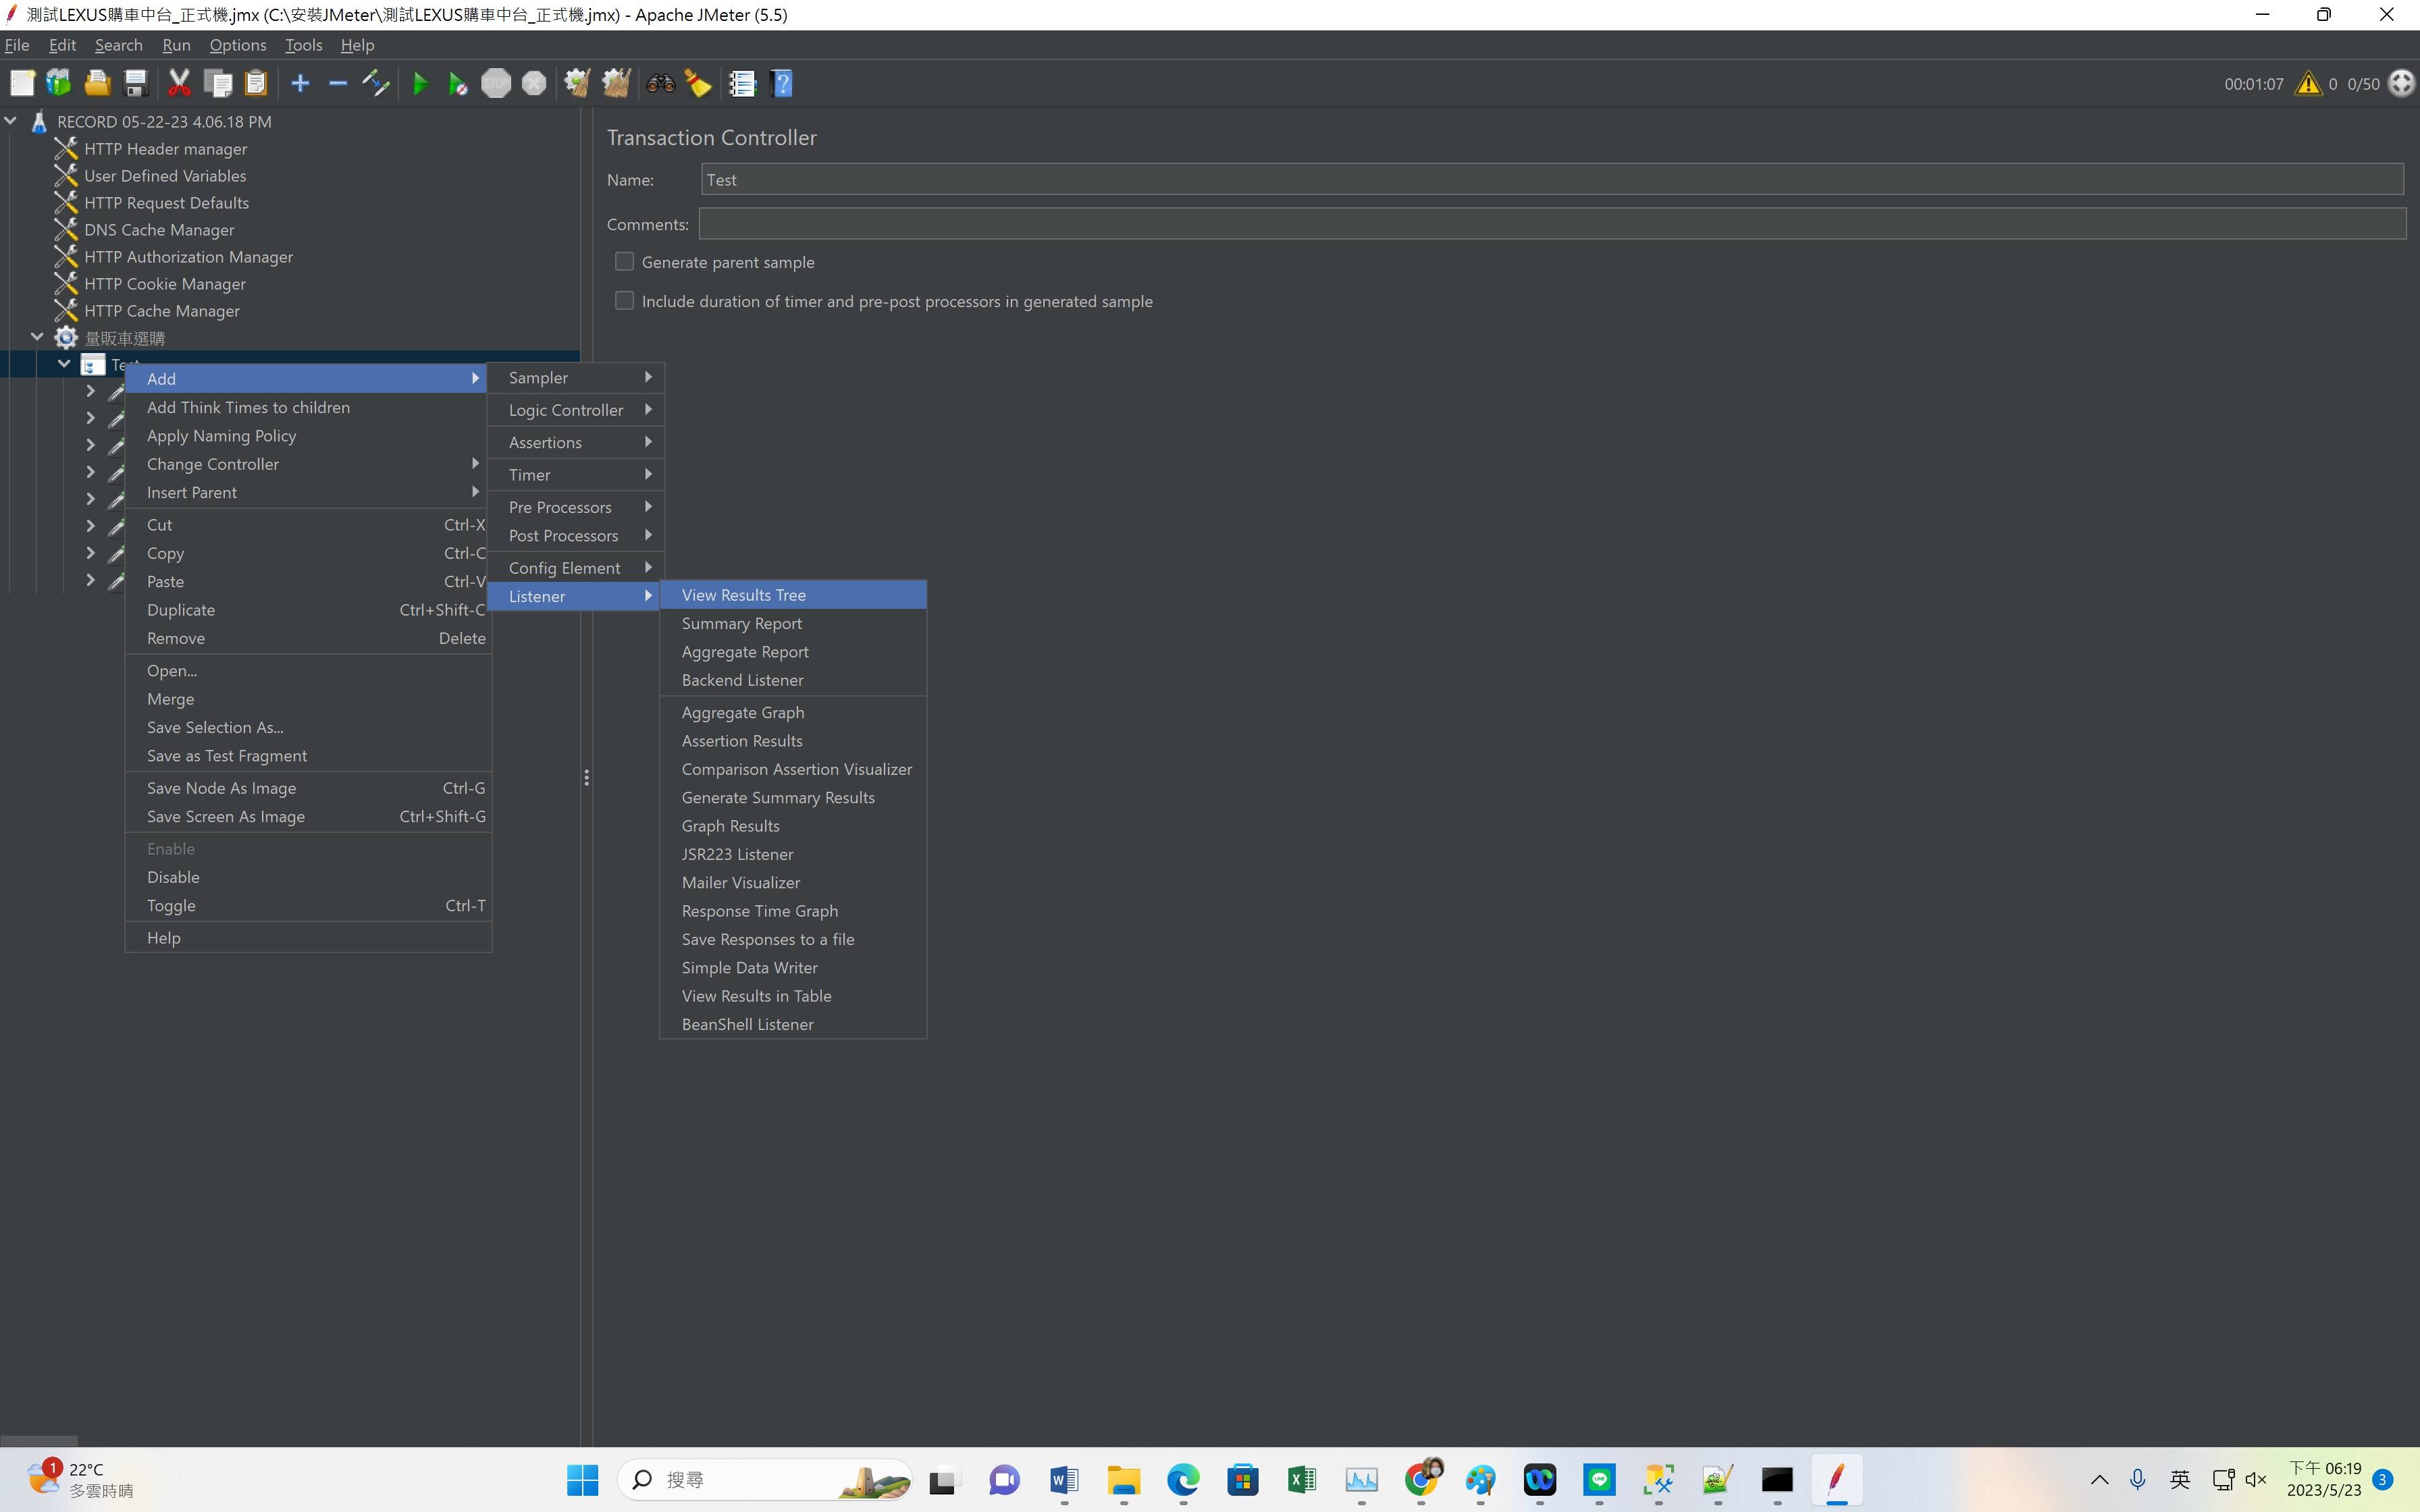
Task: Click the Shutdown test toolbar icon
Action: (534, 84)
